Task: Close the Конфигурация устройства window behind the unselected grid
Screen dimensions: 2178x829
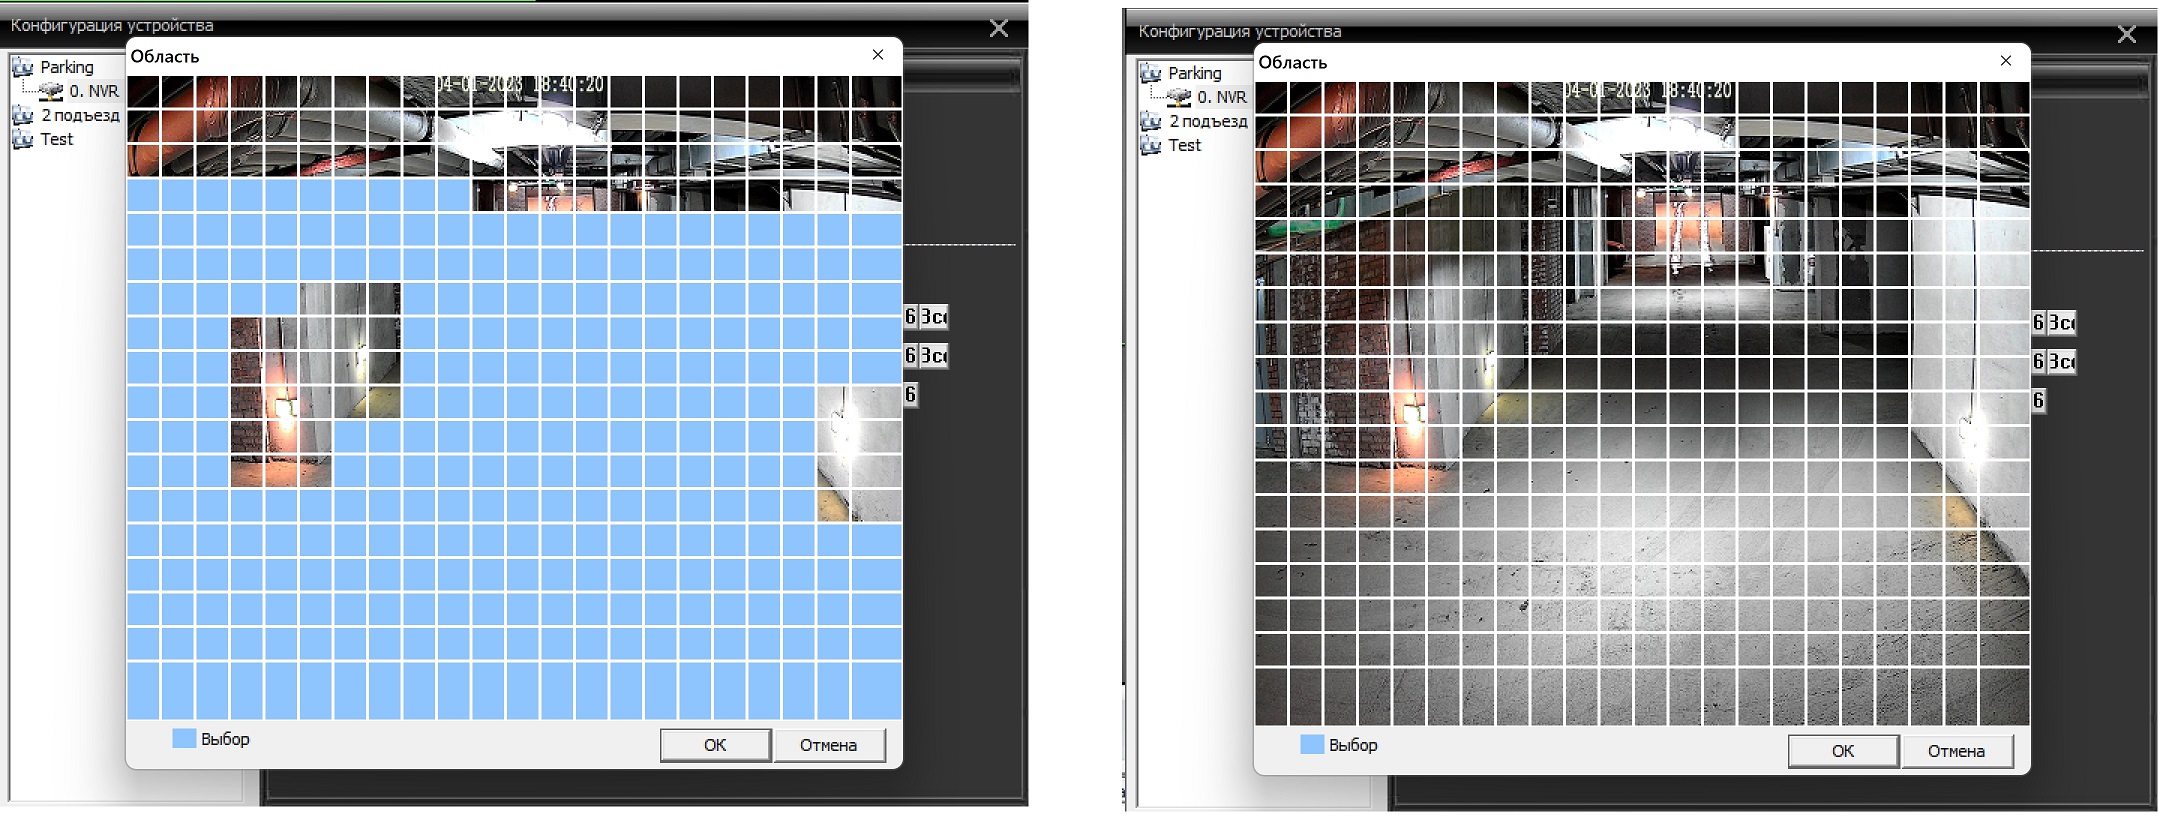Action: click(x=2127, y=34)
